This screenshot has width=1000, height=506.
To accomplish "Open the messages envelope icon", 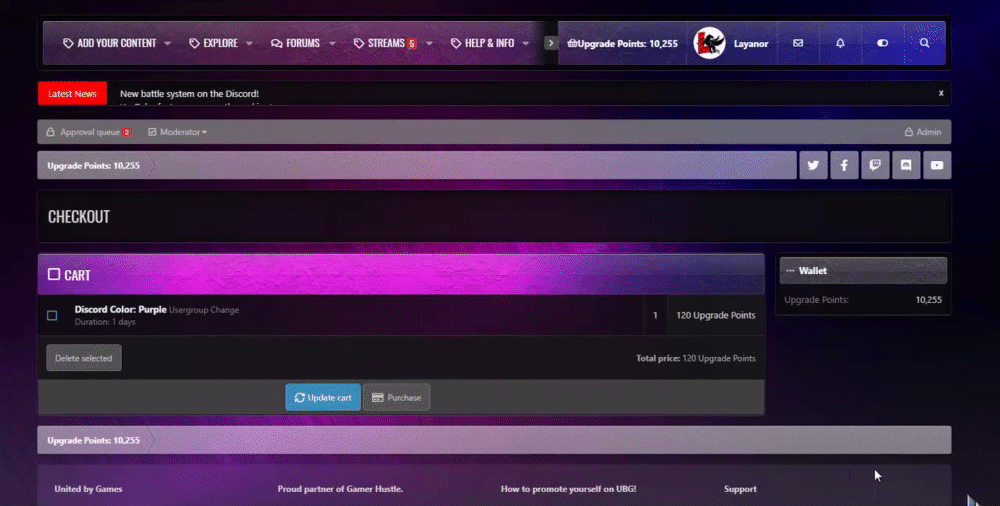I will pyautogui.click(x=798, y=43).
